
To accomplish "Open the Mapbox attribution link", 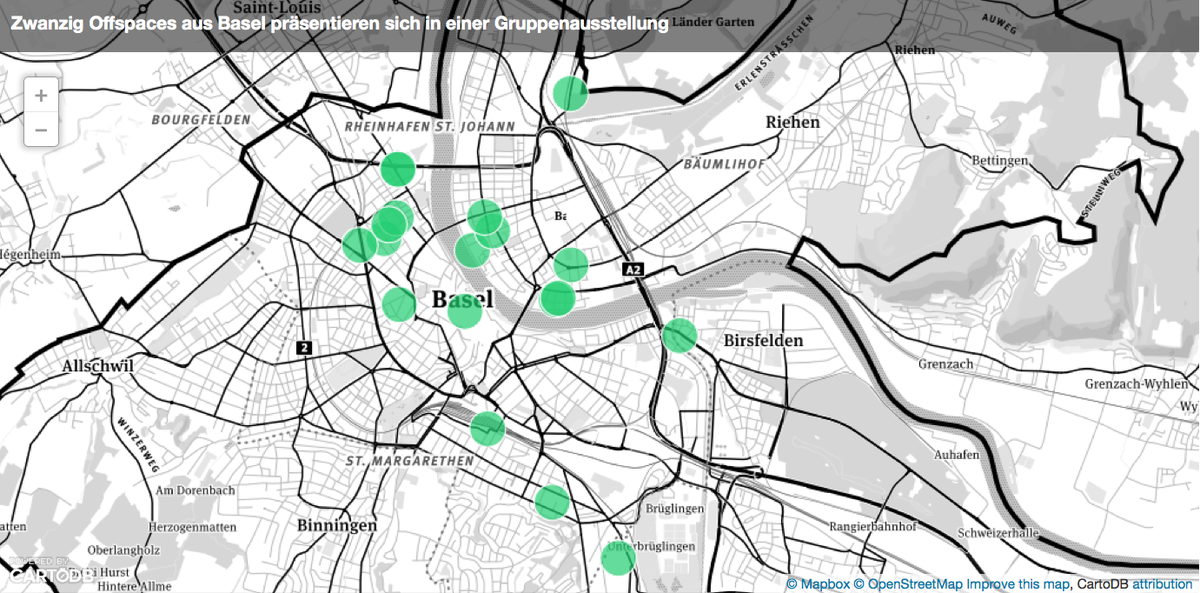I will click(x=818, y=583).
